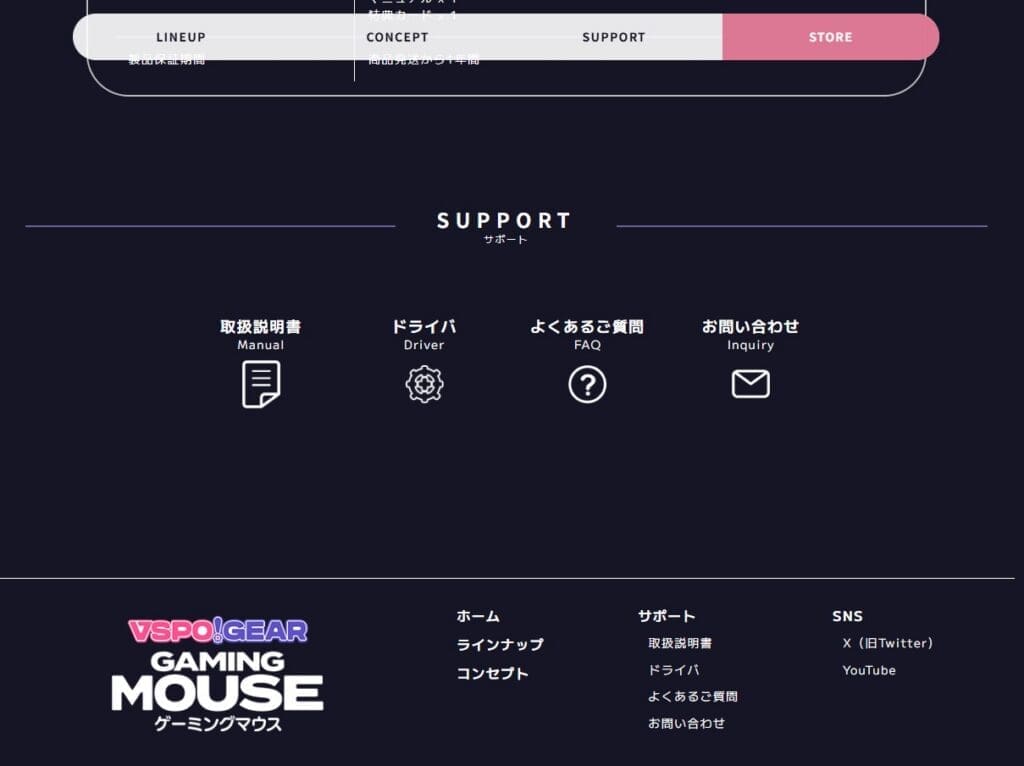The height and width of the screenshot is (766, 1024).
Task: Select お問い合わせ heading above the envelope icon
Action: [x=750, y=326]
